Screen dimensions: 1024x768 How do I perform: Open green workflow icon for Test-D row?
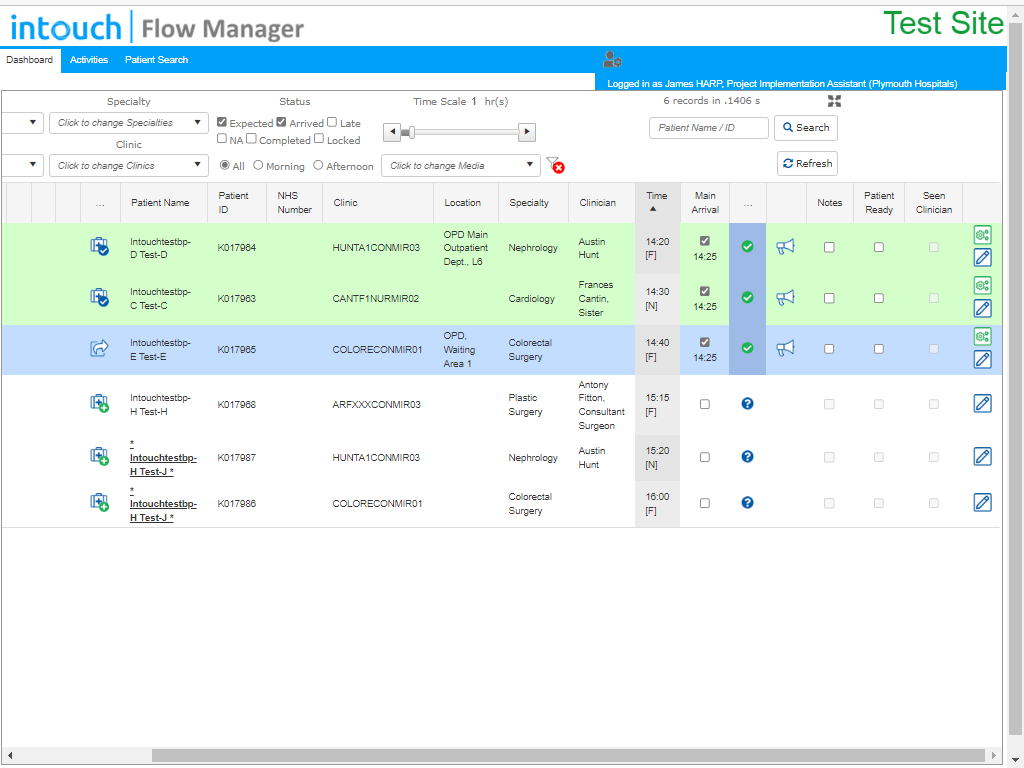[x=982, y=234]
